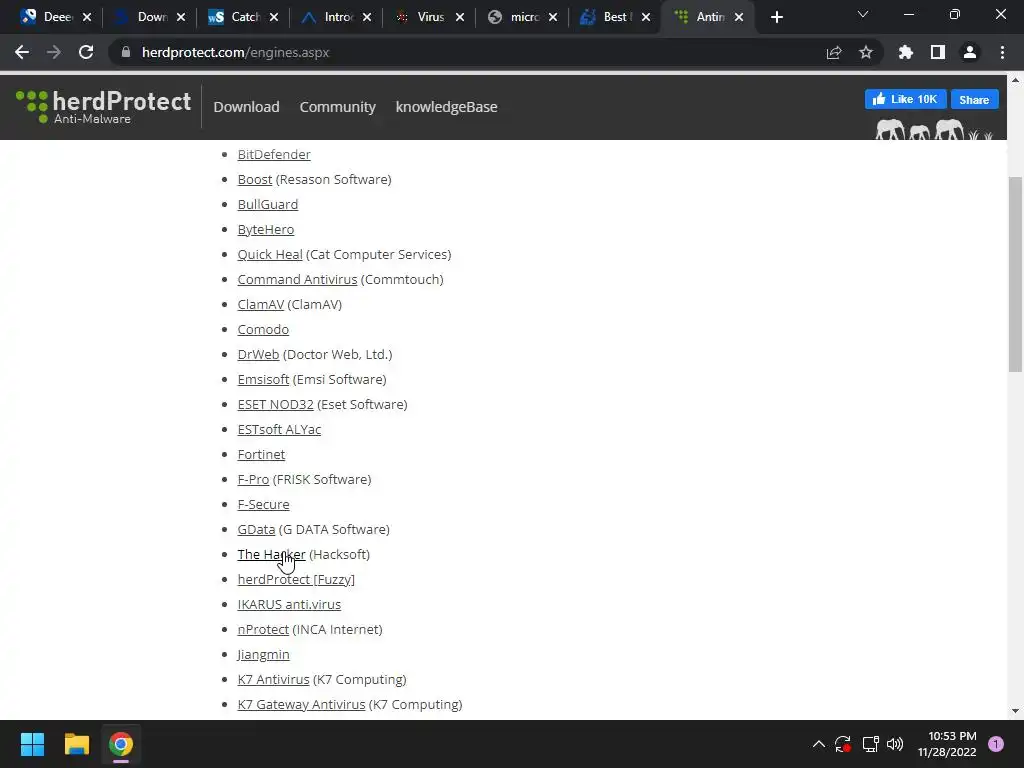Open the ESTsoft ALYac link

point(280,430)
